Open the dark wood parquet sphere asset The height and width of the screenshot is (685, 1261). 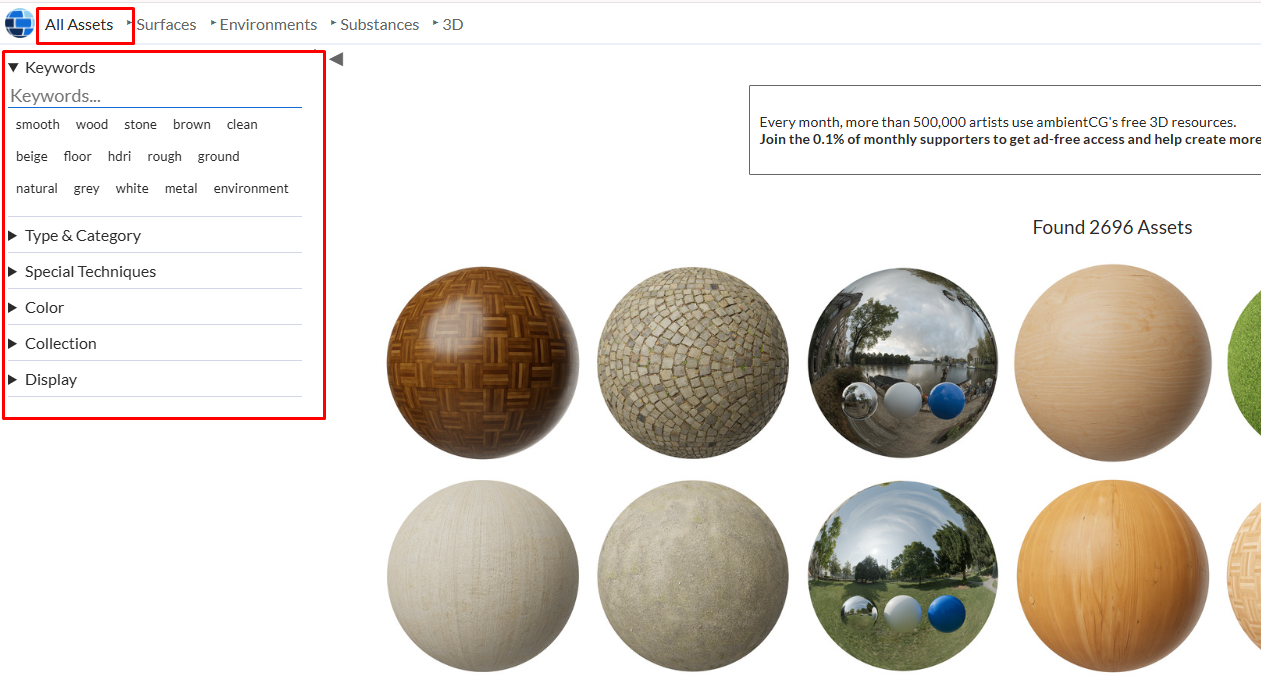pyautogui.click(x=483, y=363)
